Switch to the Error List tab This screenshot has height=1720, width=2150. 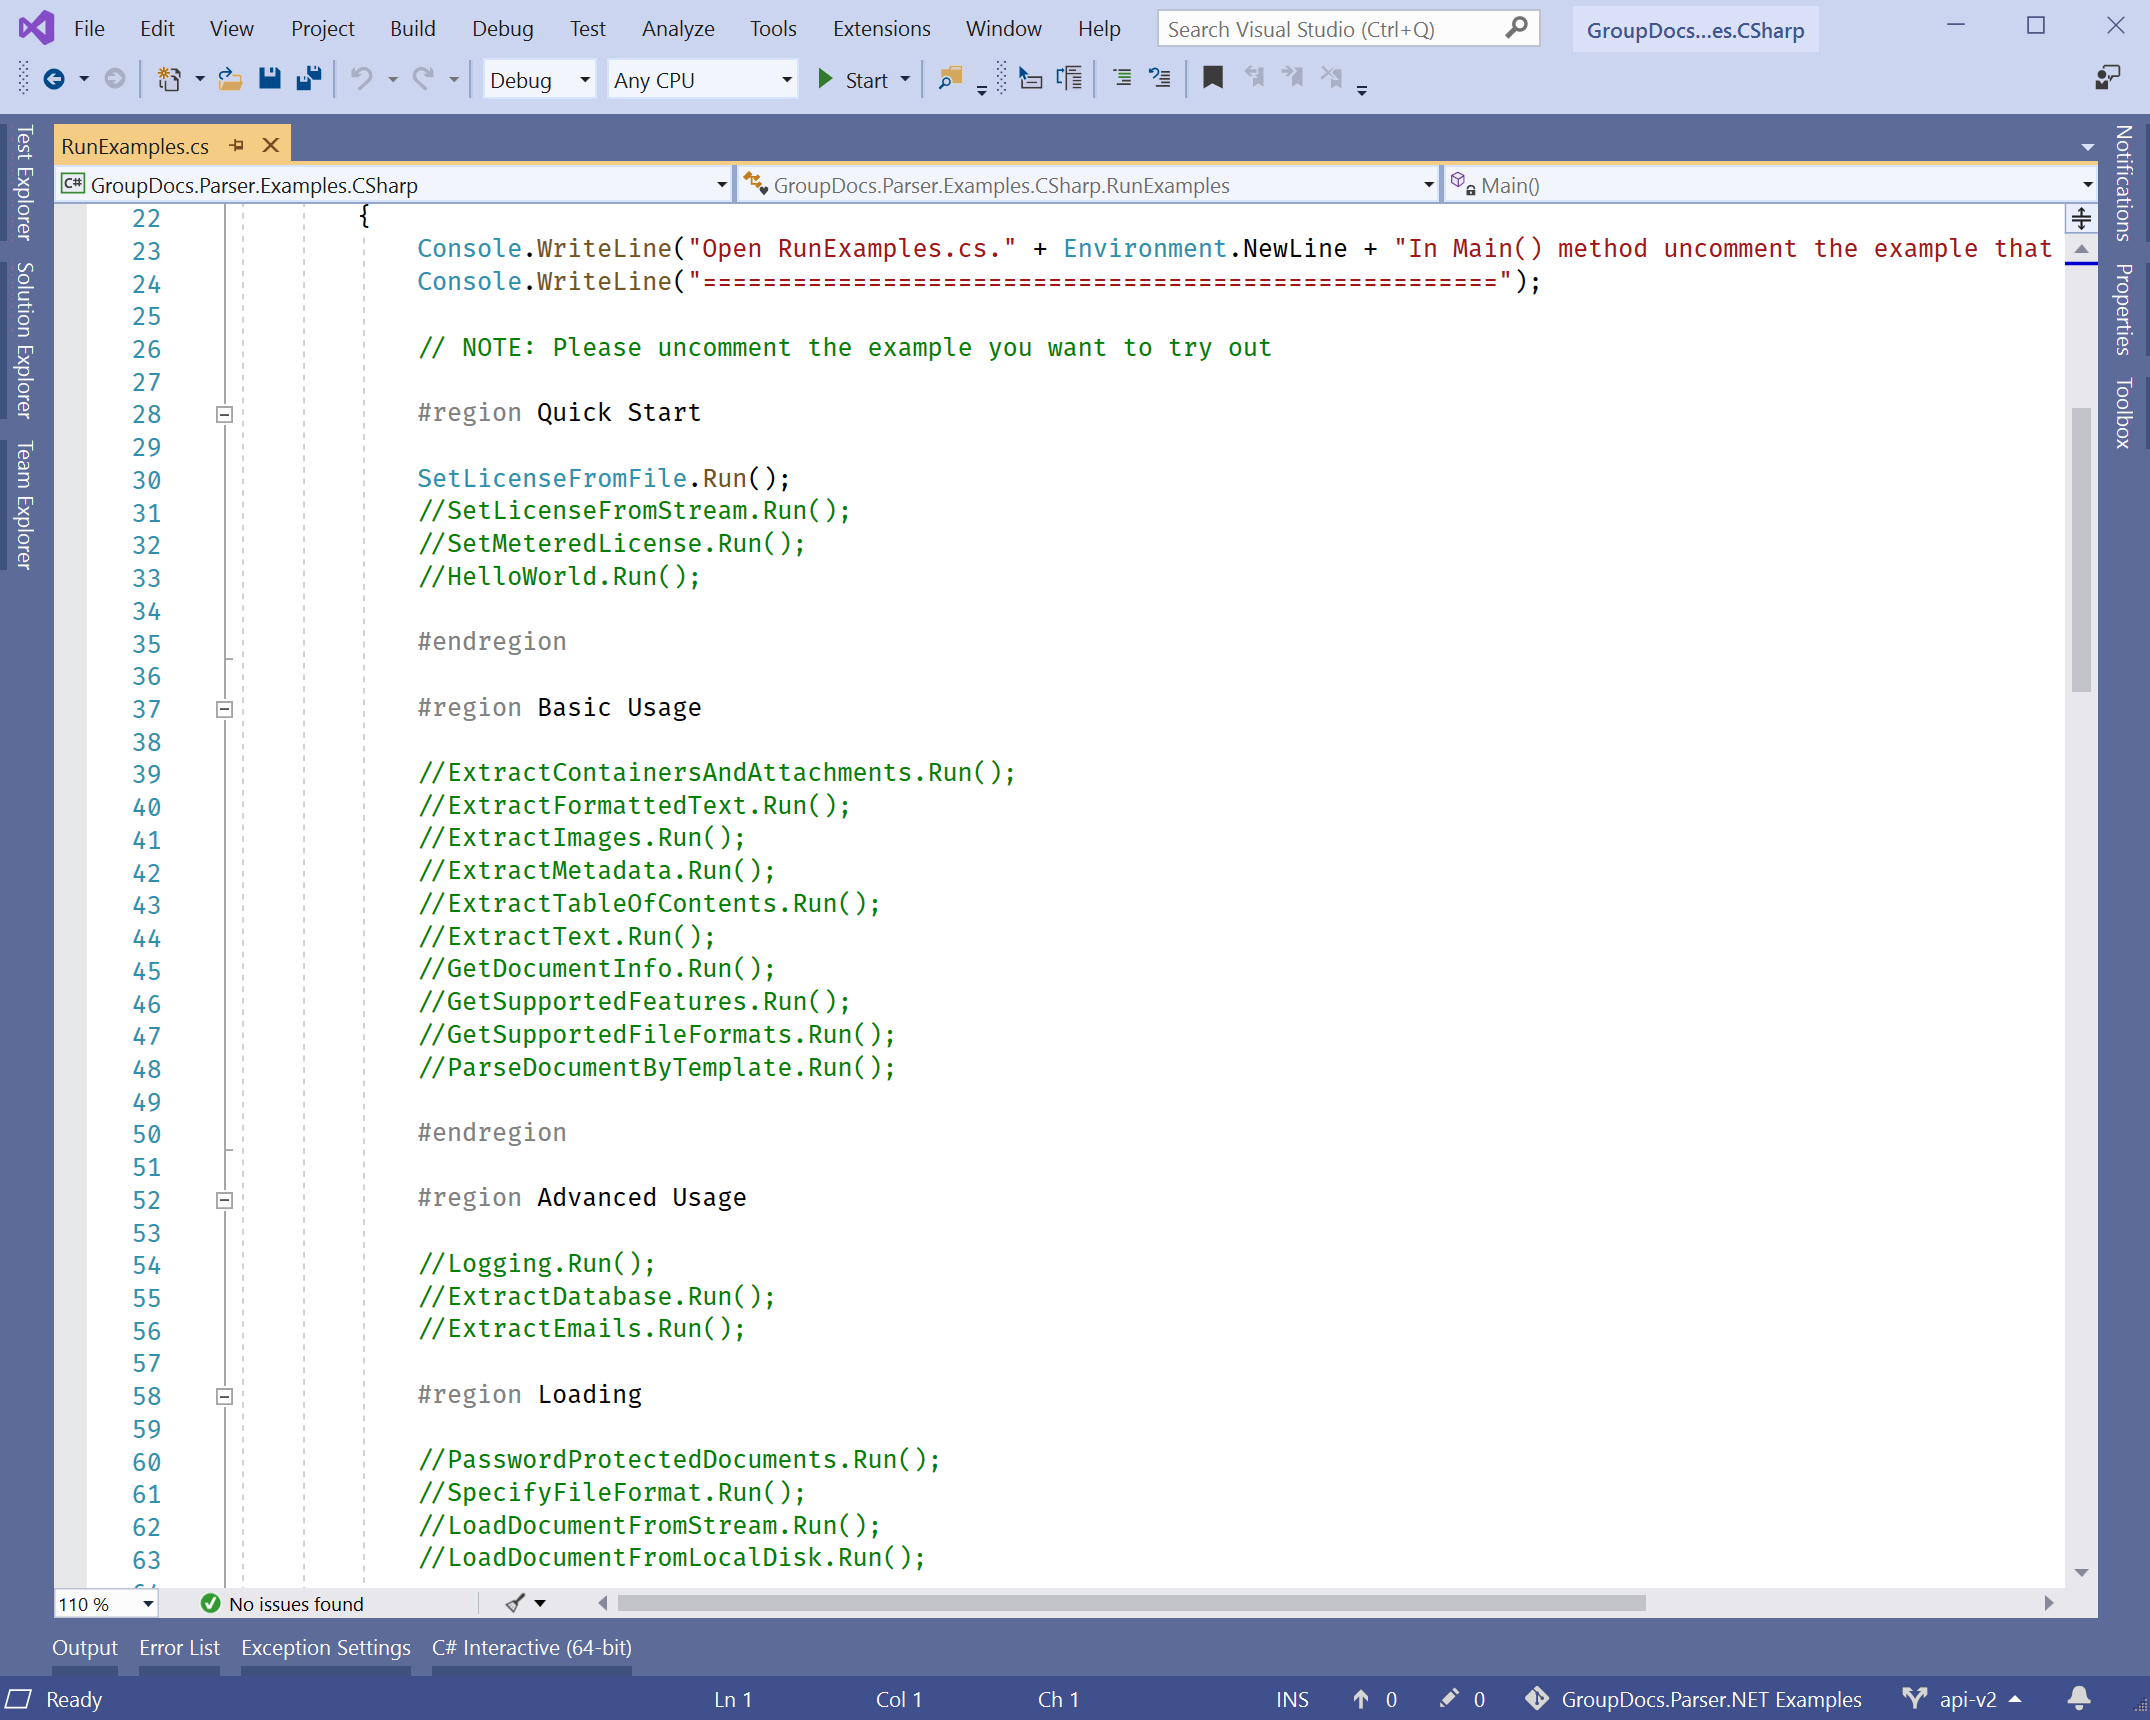(179, 1647)
